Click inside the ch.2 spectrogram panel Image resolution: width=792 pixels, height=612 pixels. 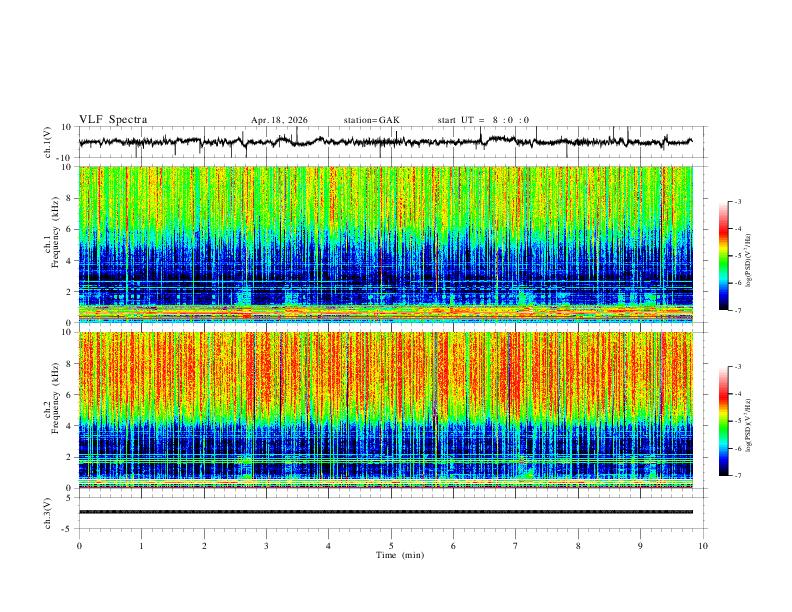(385, 410)
